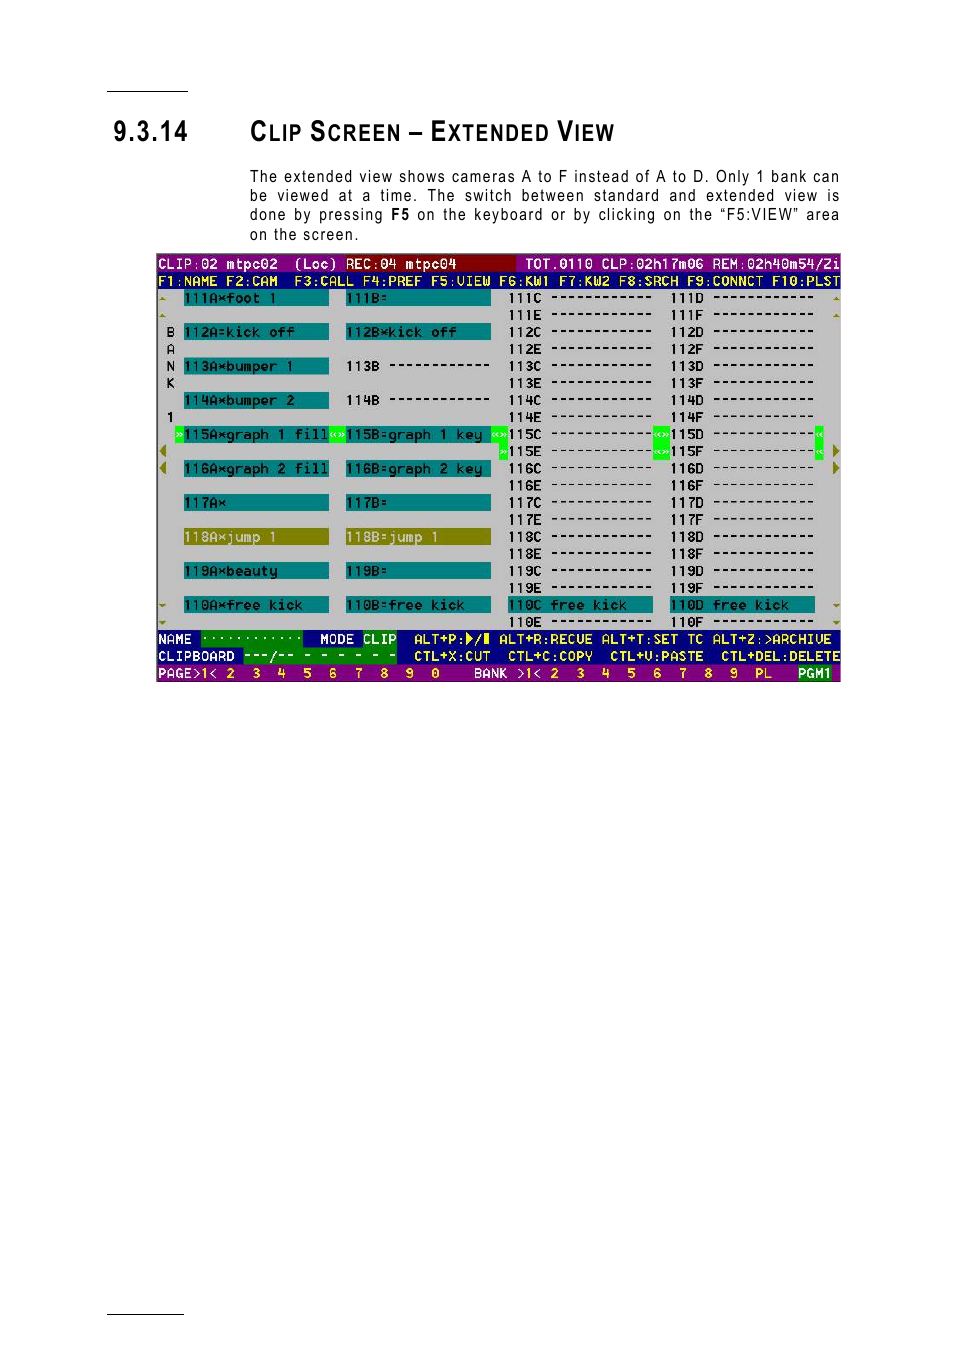The height and width of the screenshot is (1350, 954).
Task: Select clip 112B kick off
Action: click(x=418, y=332)
